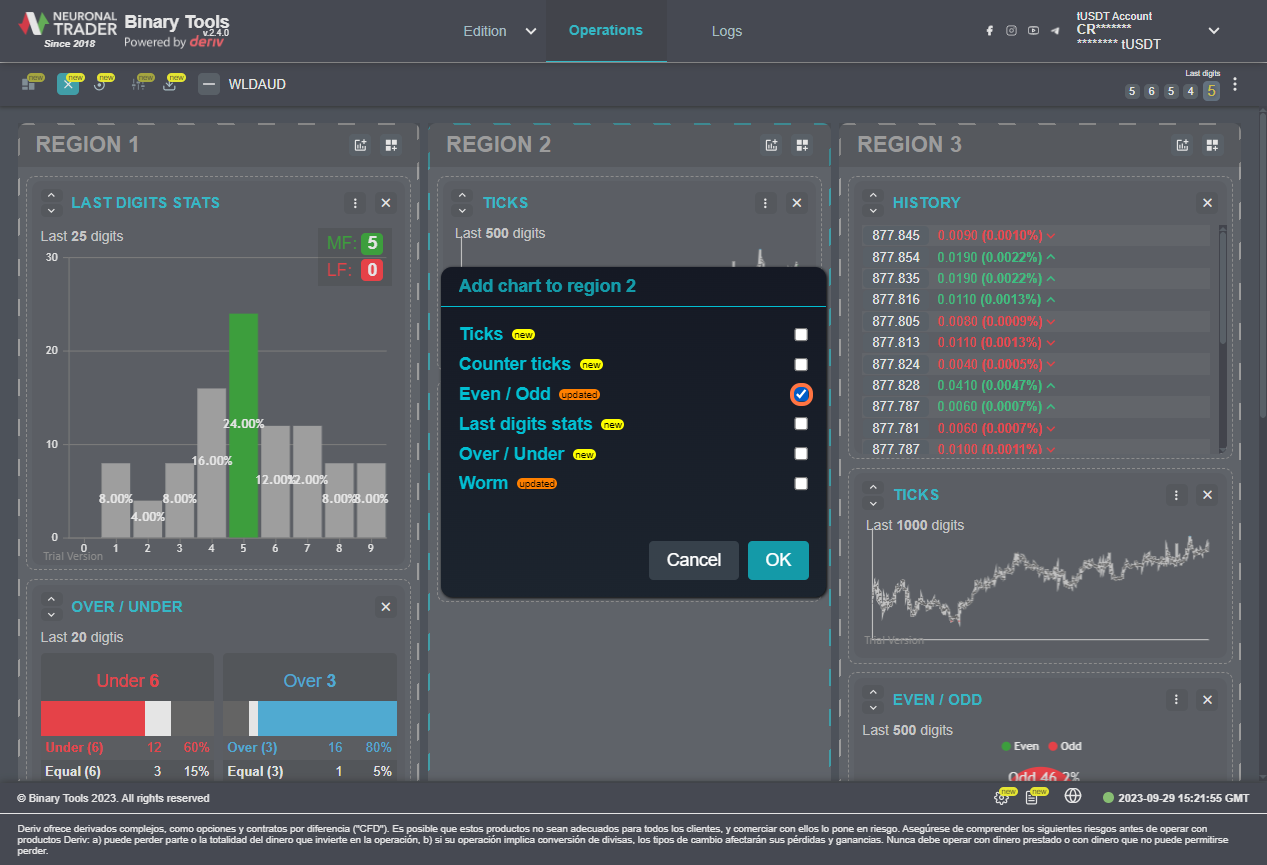Click the add widget grid icon in Region 1
The height and width of the screenshot is (865, 1267).
tap(391, 146)
